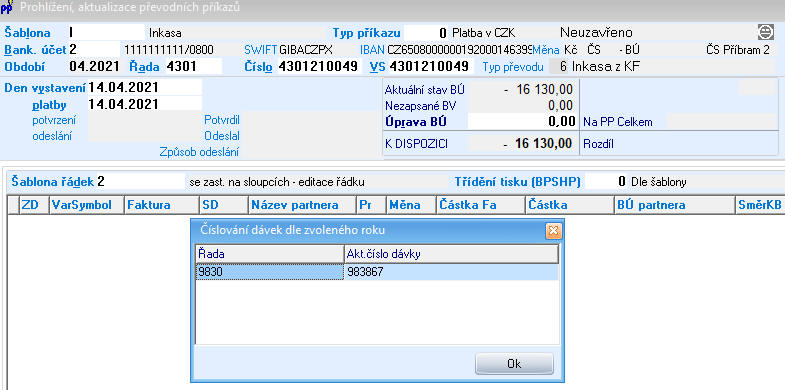Click the account number 1111111111/0800
The height and width of the screenshot is (390, 785).
[169, 50]
